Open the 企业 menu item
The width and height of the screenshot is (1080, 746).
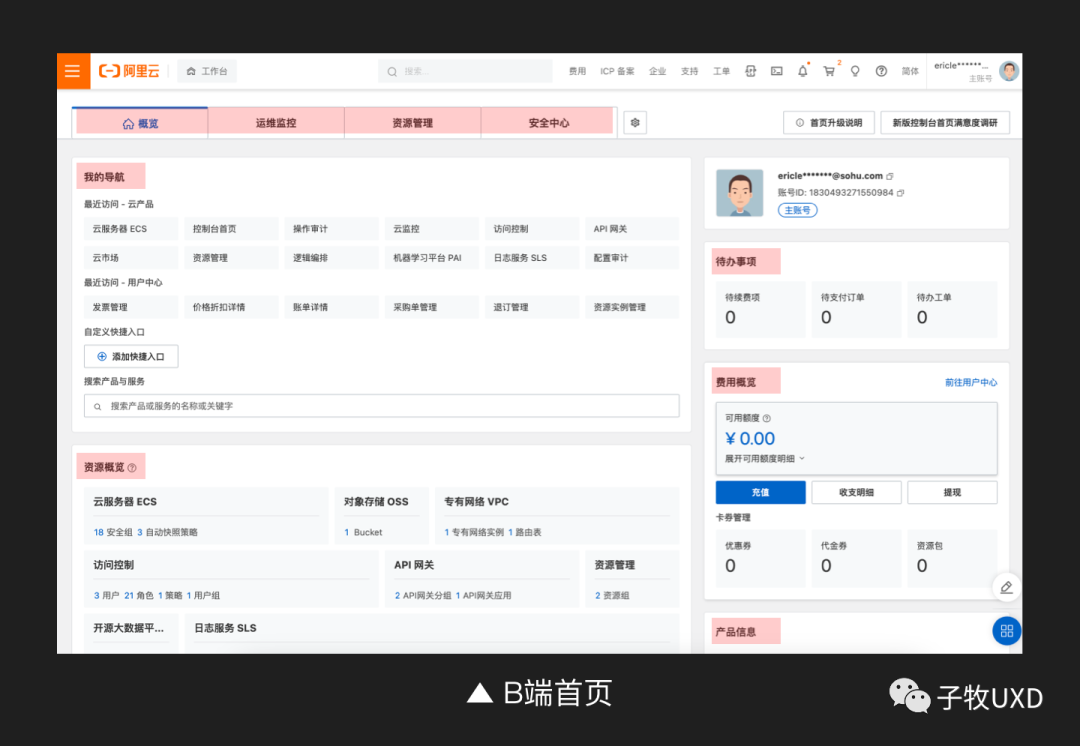(x=657, y=71)
